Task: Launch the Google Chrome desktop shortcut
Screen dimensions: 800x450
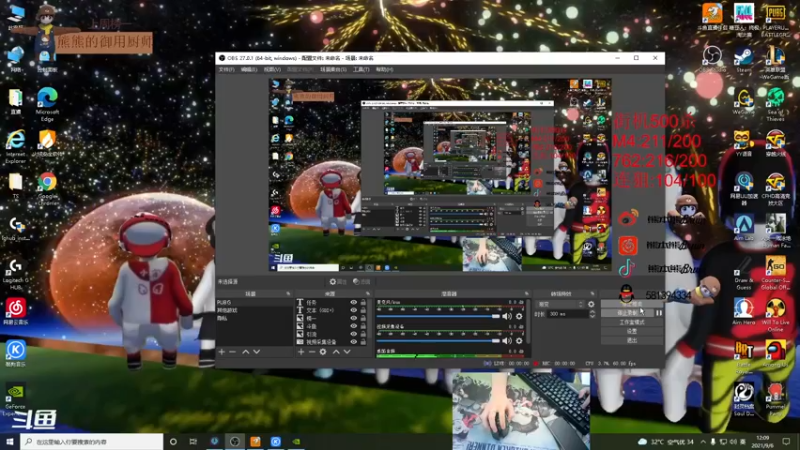Action: [x=47, y=189]
